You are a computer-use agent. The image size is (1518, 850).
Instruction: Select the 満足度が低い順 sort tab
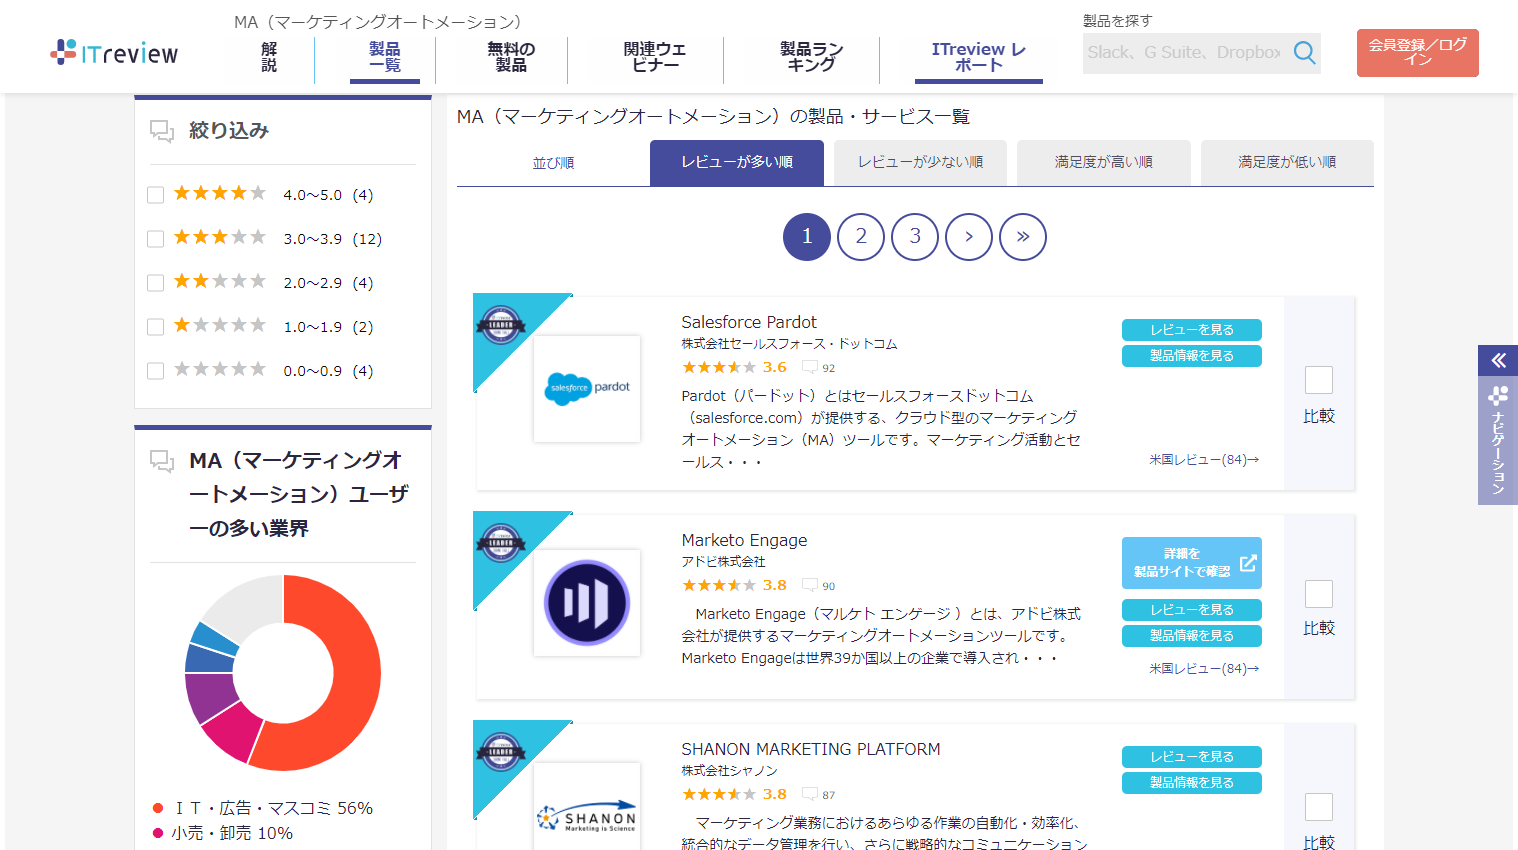pos(1287,162)
